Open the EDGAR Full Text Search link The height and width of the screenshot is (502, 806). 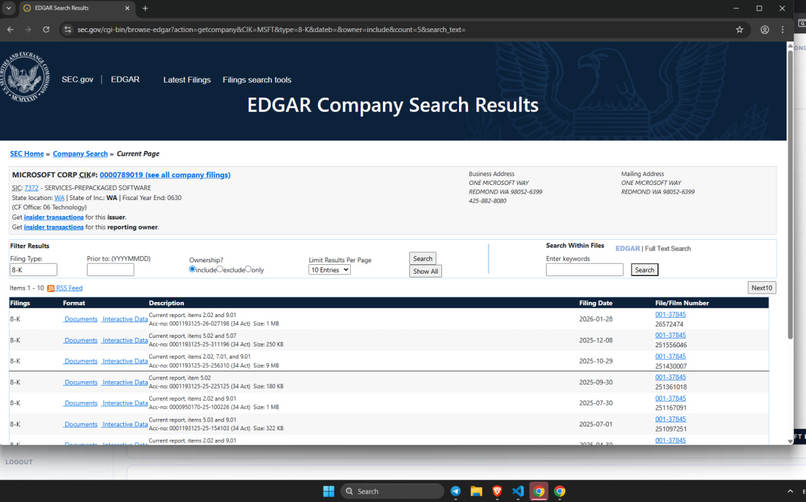668,249
